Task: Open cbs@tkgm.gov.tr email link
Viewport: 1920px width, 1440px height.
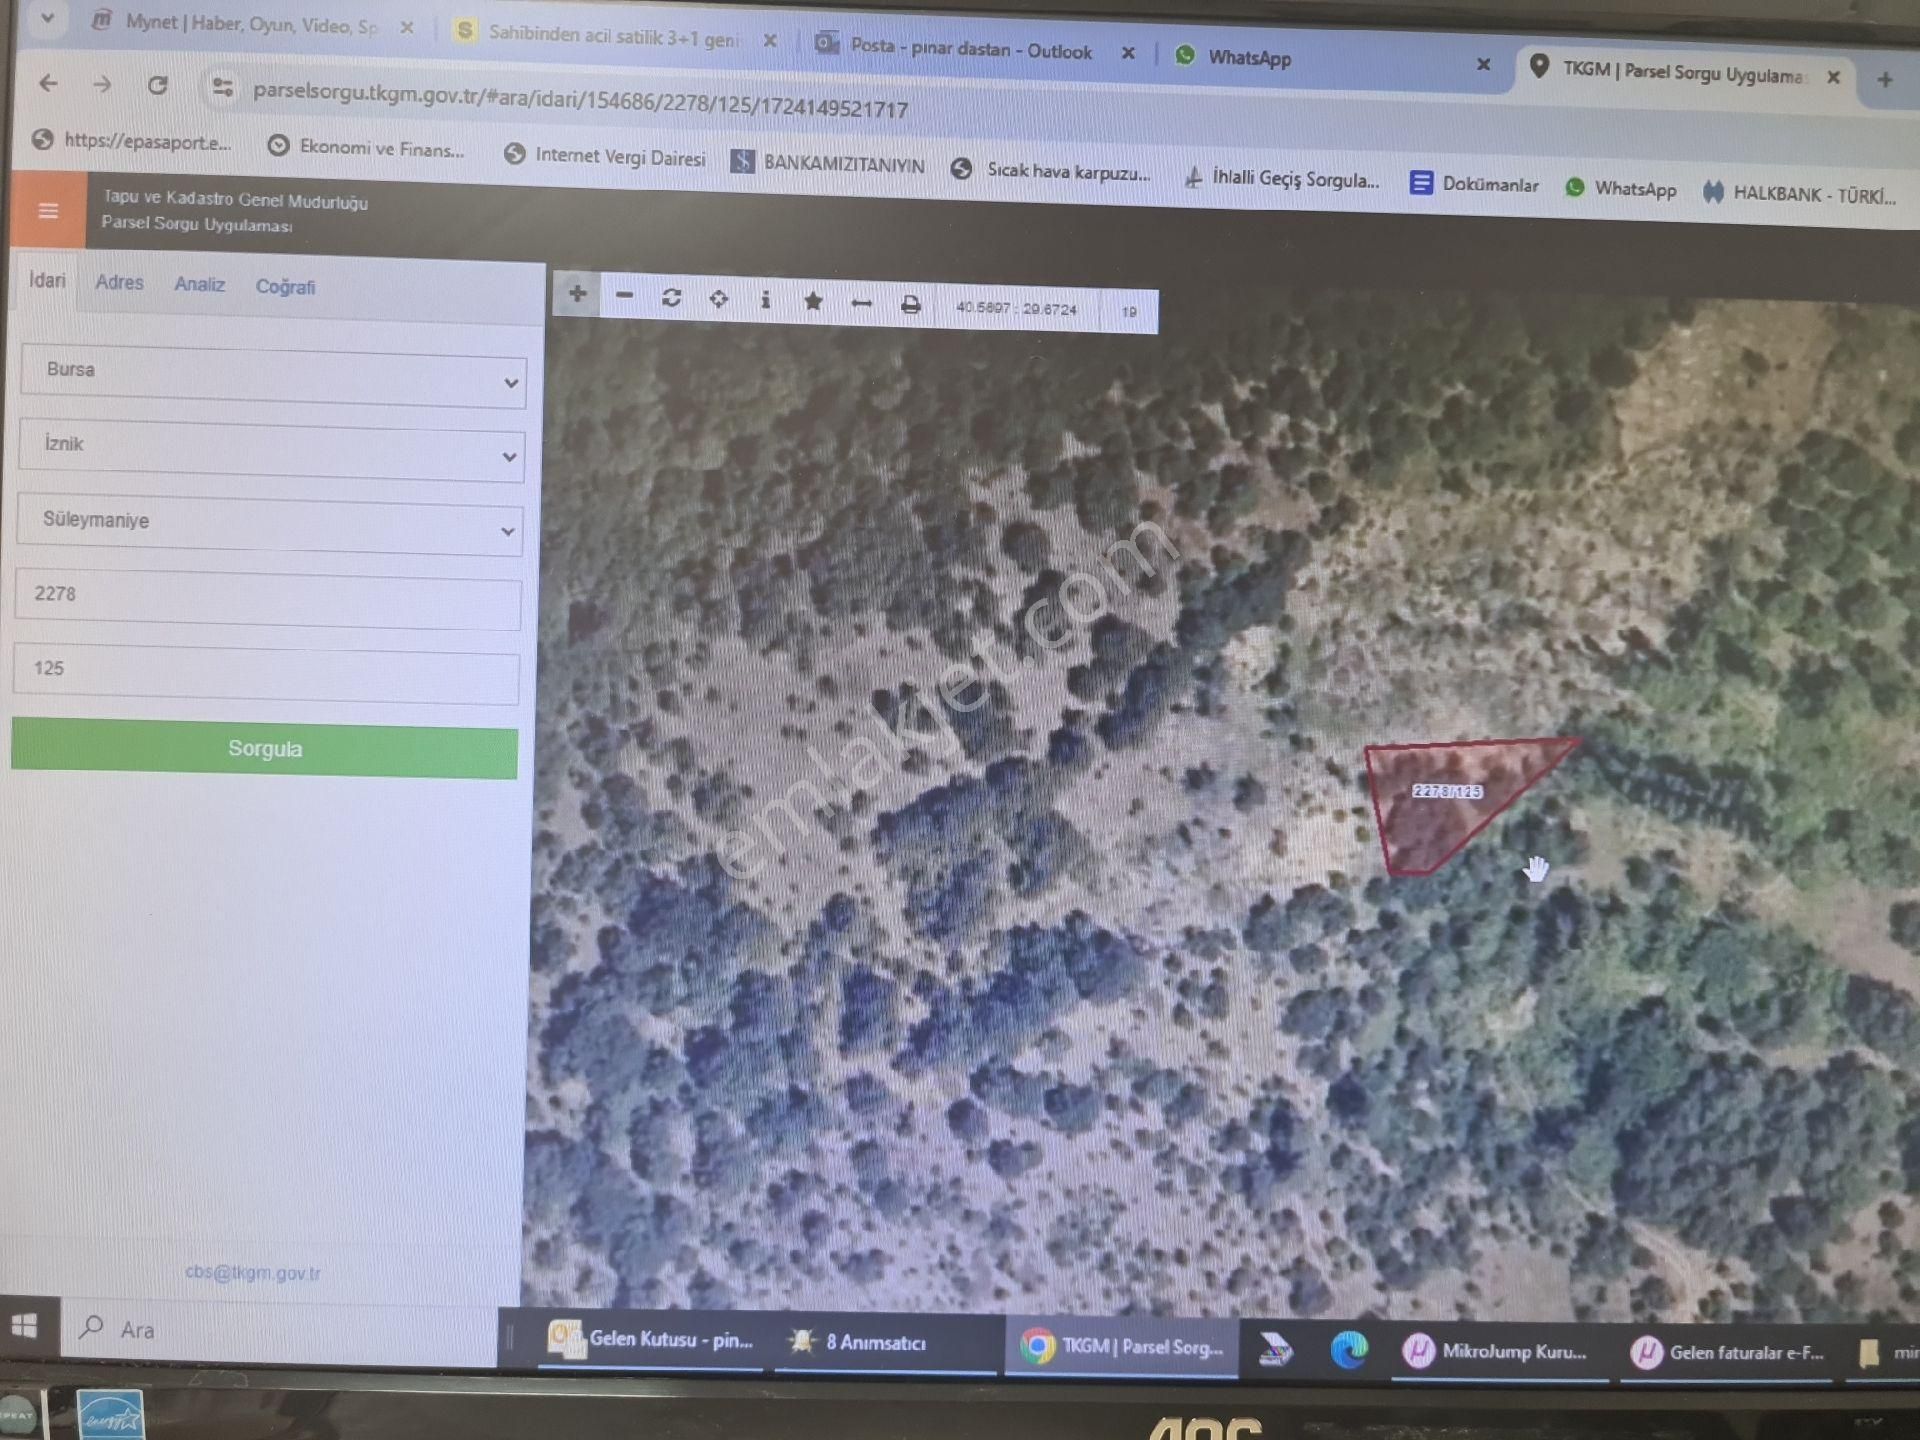Action: point(253,1273)
